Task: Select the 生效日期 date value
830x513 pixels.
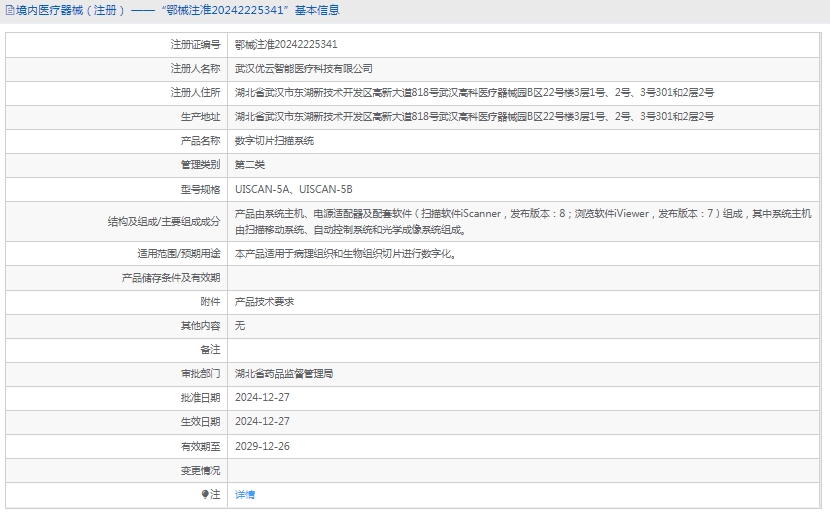Action: [x=262, y=422]
